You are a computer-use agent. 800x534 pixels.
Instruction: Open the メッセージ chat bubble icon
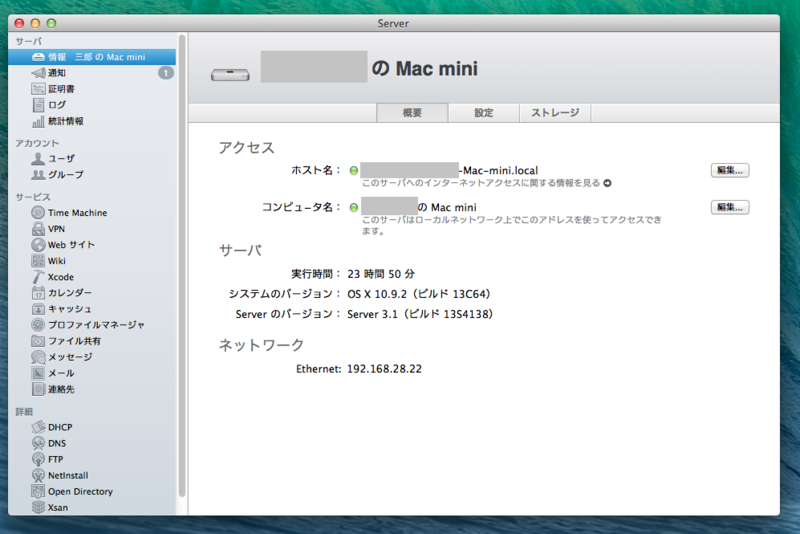[x=38, y=357]
